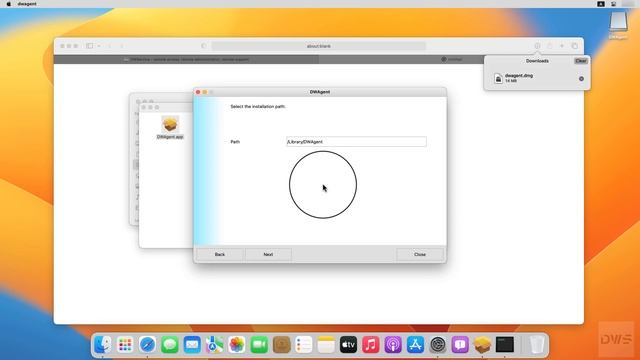
Task: Open System Settings from the Dock
Action: point(438,345)
